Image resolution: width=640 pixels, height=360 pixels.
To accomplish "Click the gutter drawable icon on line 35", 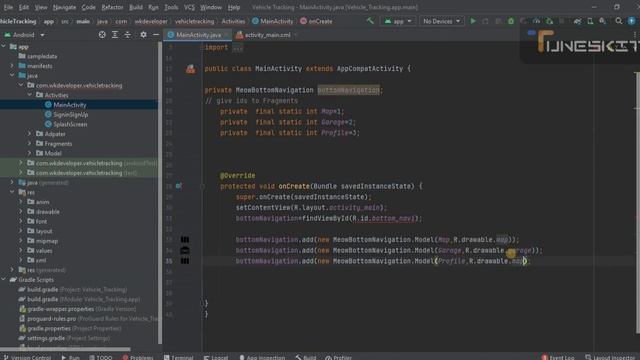I will pos(185,261).
